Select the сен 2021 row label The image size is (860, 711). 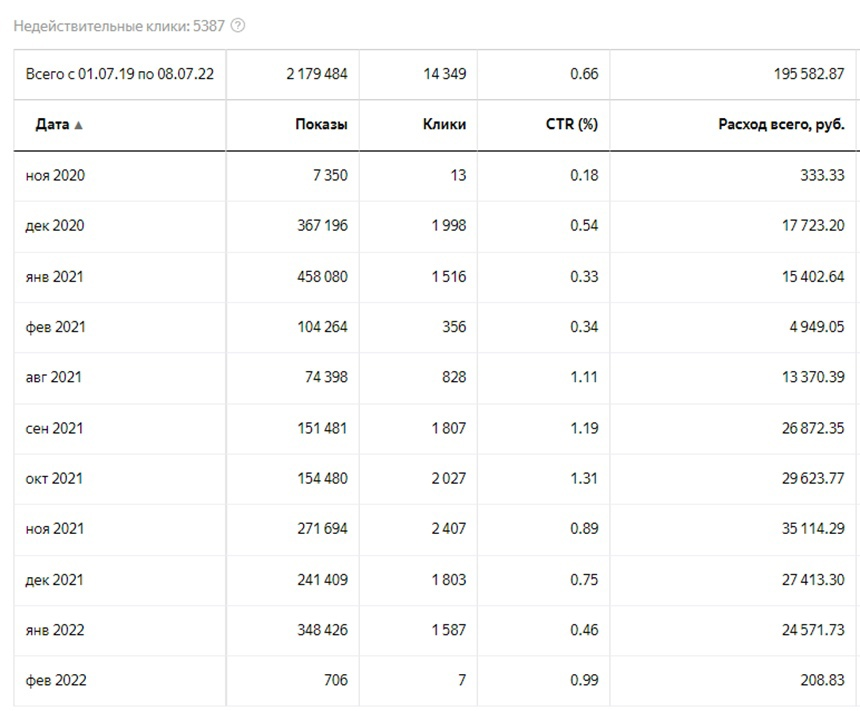[54, 428]
